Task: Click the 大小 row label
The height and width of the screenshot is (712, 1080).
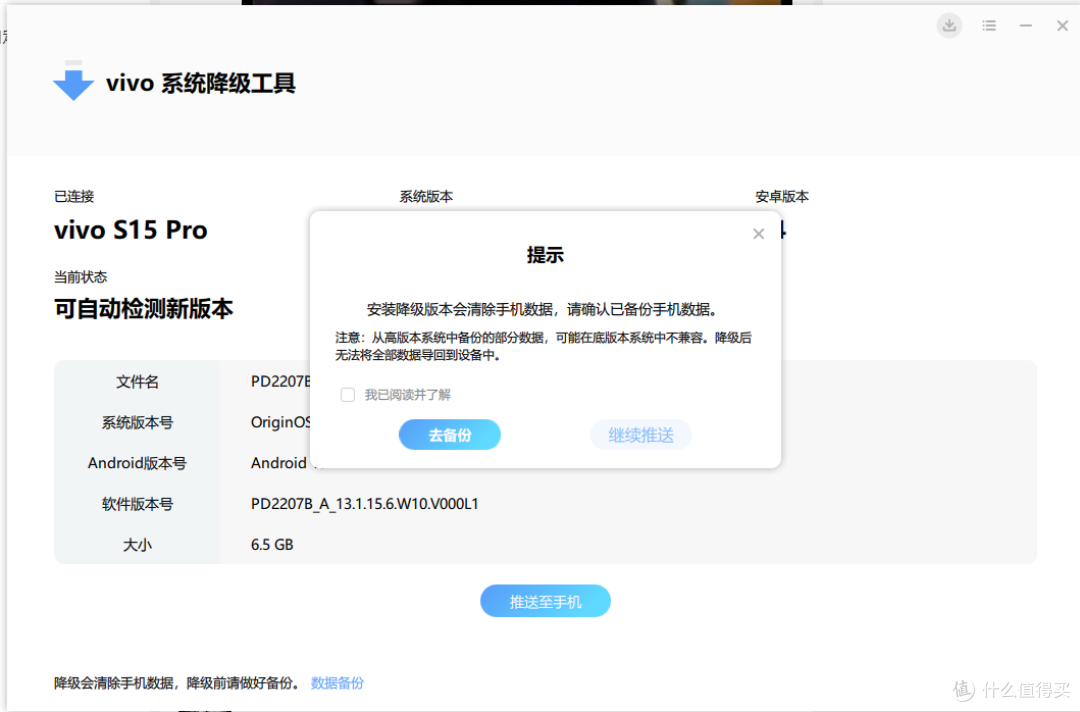Action: (137, 545)
